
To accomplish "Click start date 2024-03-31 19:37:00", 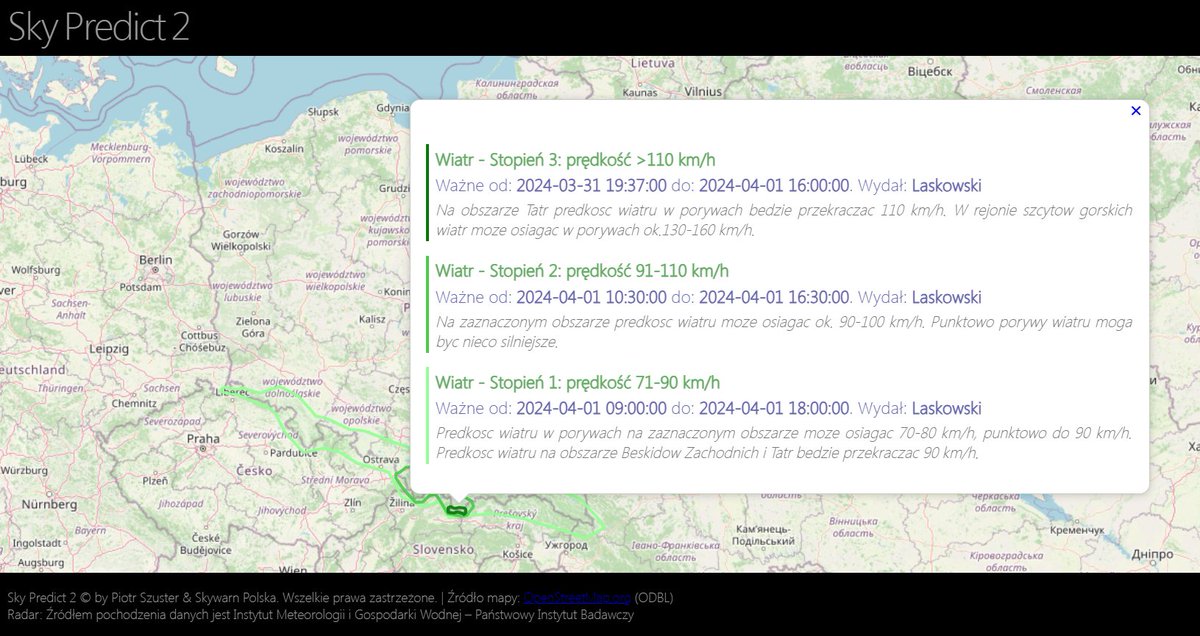I will [591, 186].
